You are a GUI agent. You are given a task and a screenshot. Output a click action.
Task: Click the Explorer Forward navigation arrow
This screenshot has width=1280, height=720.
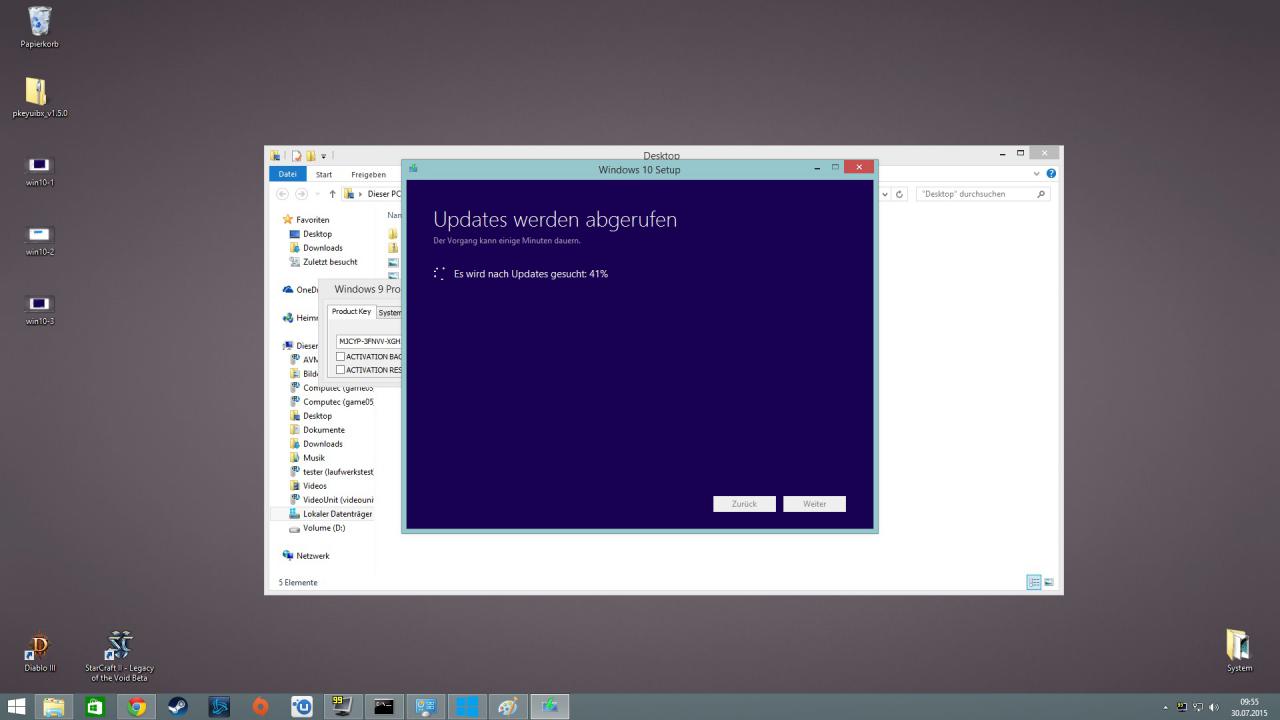(302, 194)
